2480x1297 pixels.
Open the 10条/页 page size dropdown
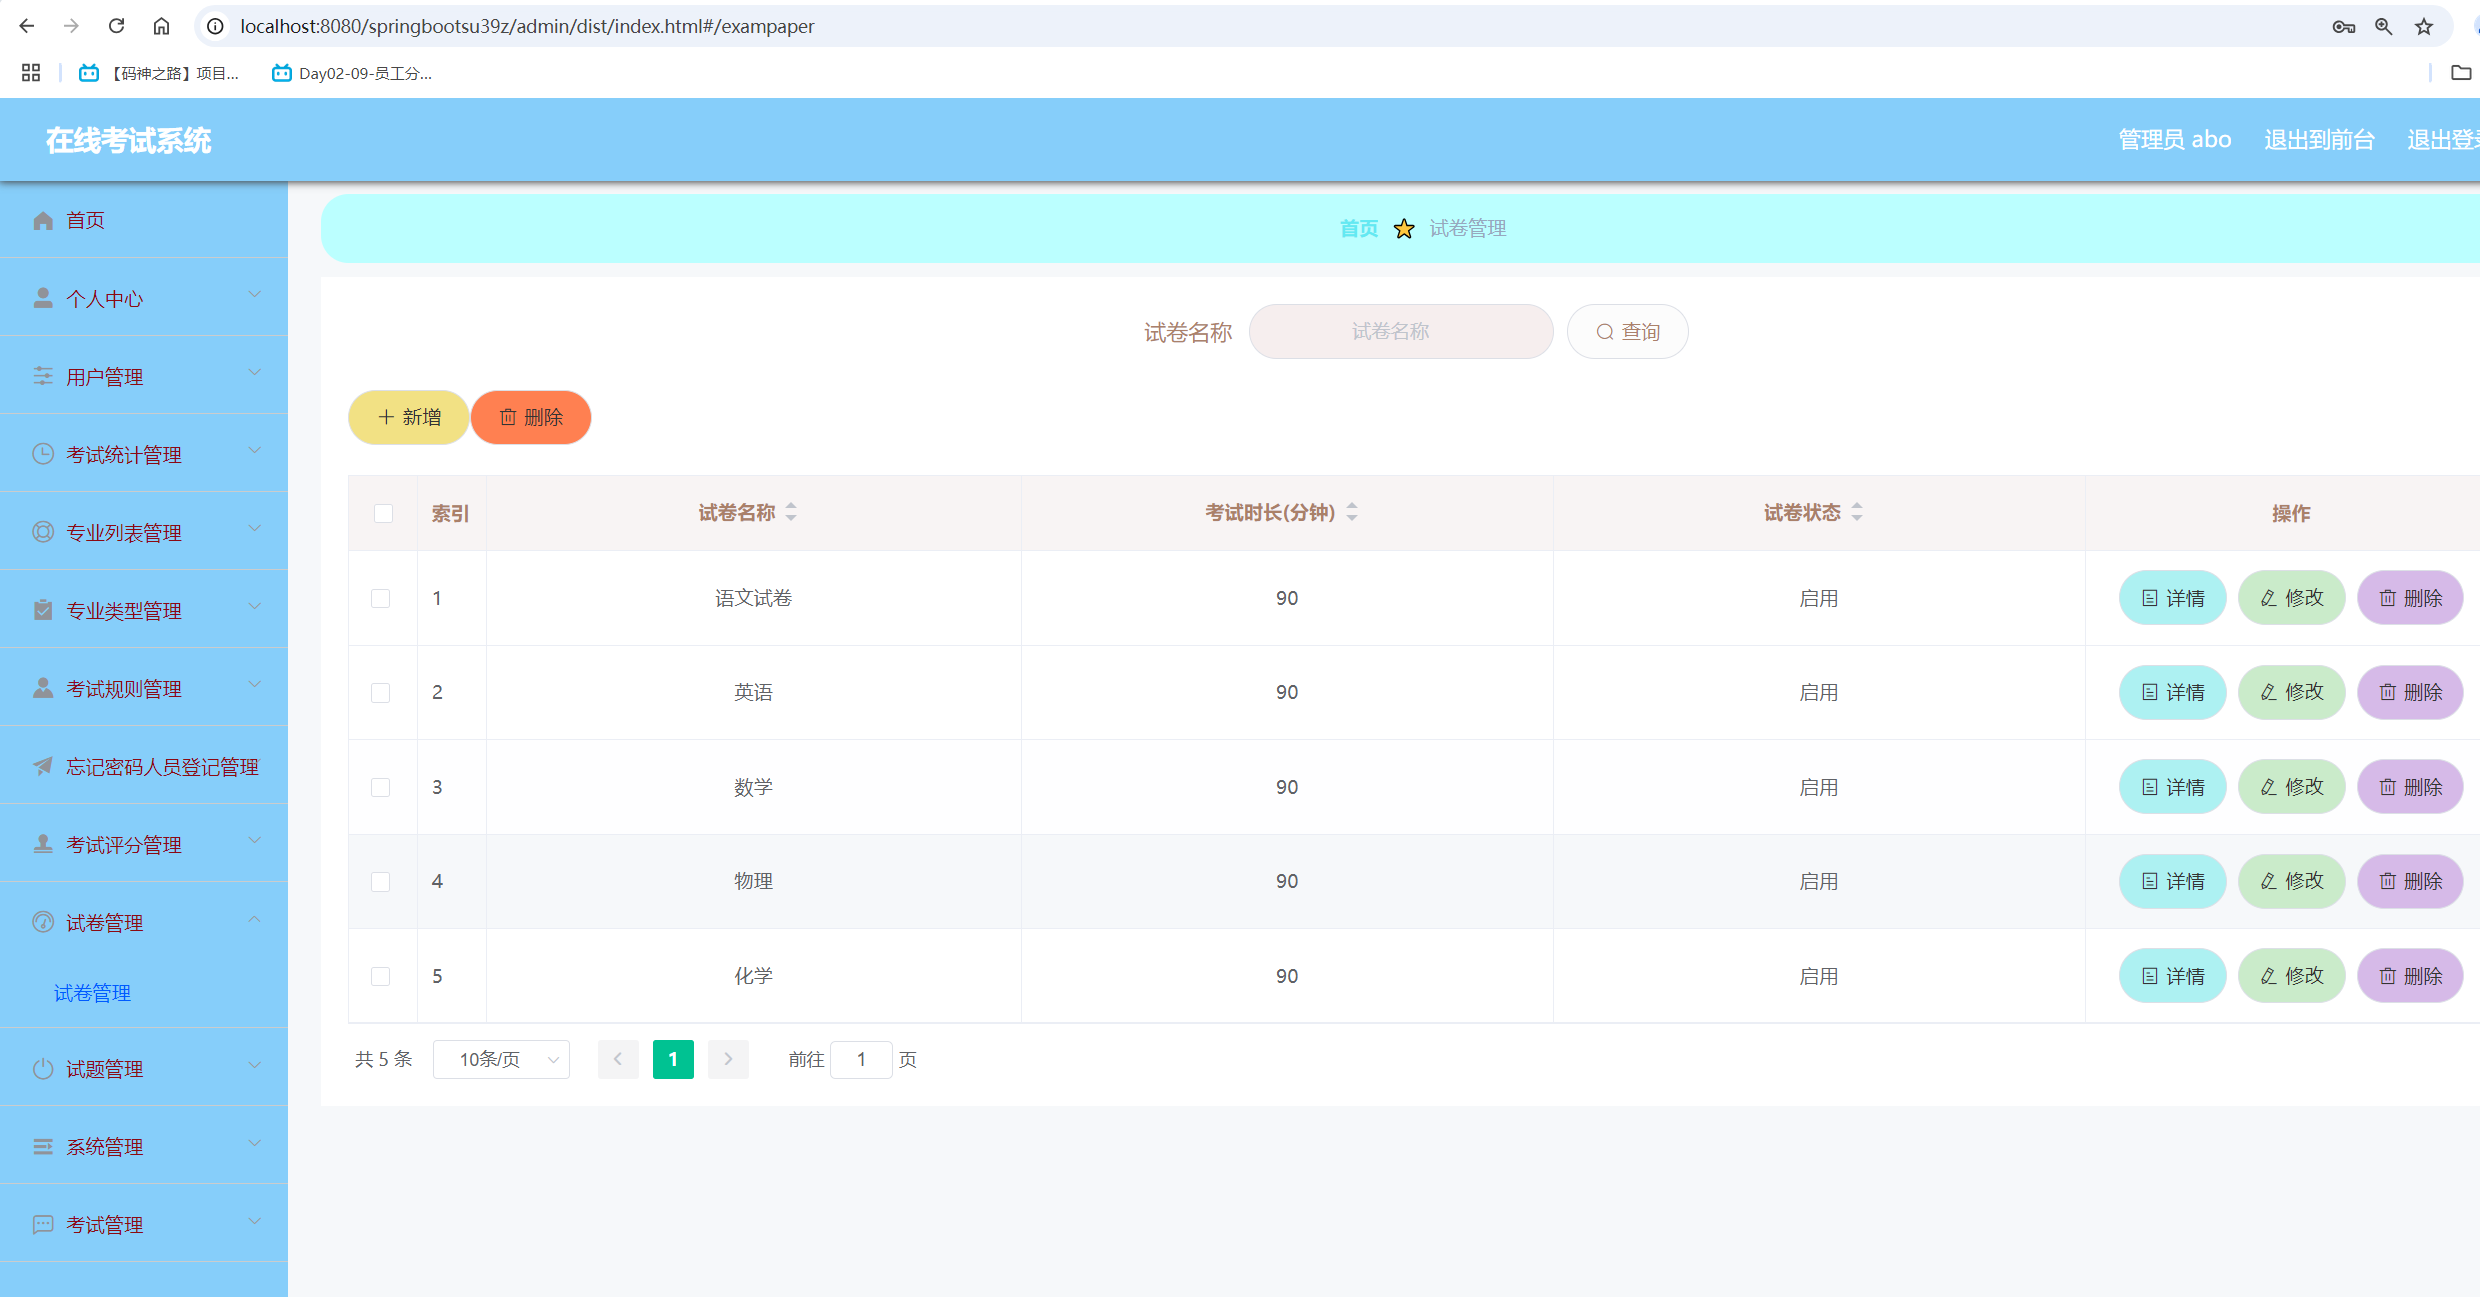[501, 1059]
